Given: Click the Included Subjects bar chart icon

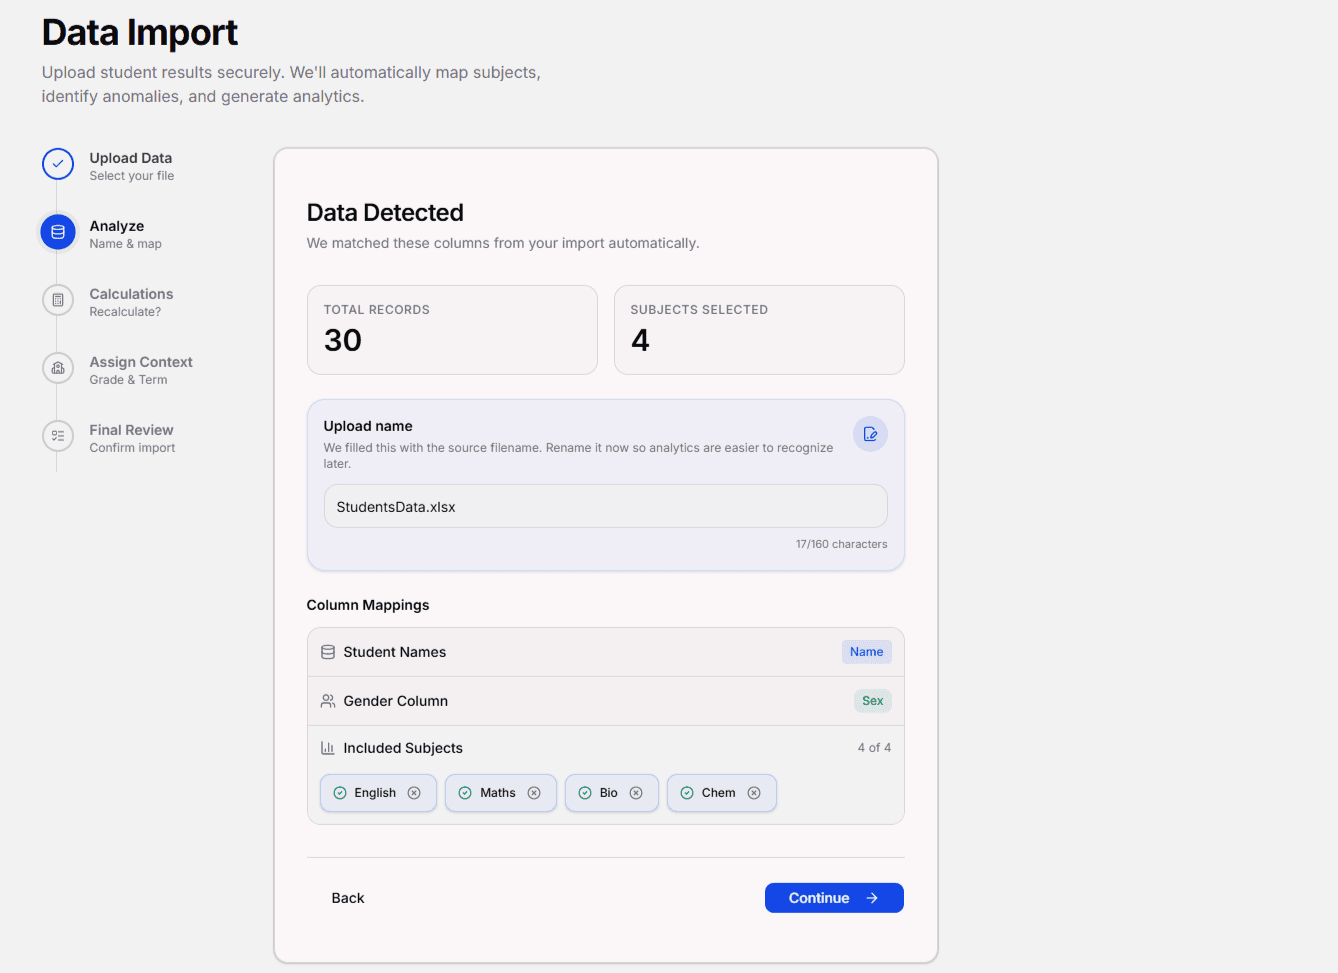Looking at the screenshot, I should pos(328,748).
